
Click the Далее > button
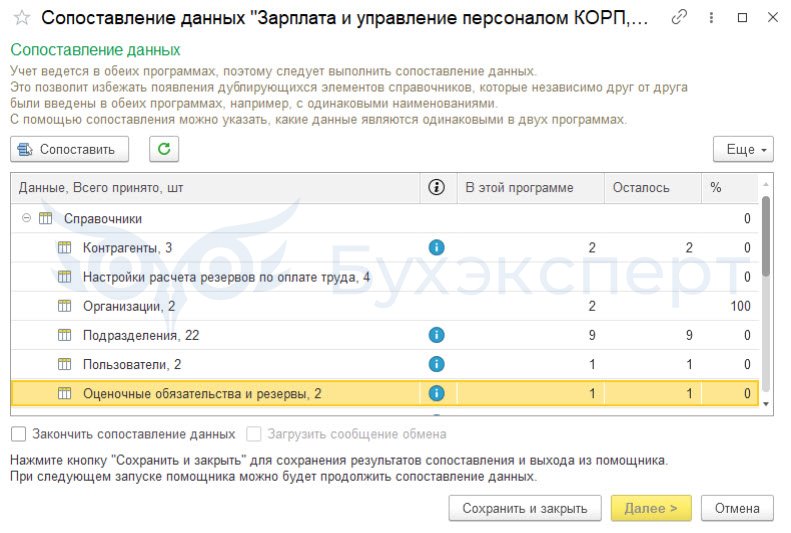tap(651, 508)
